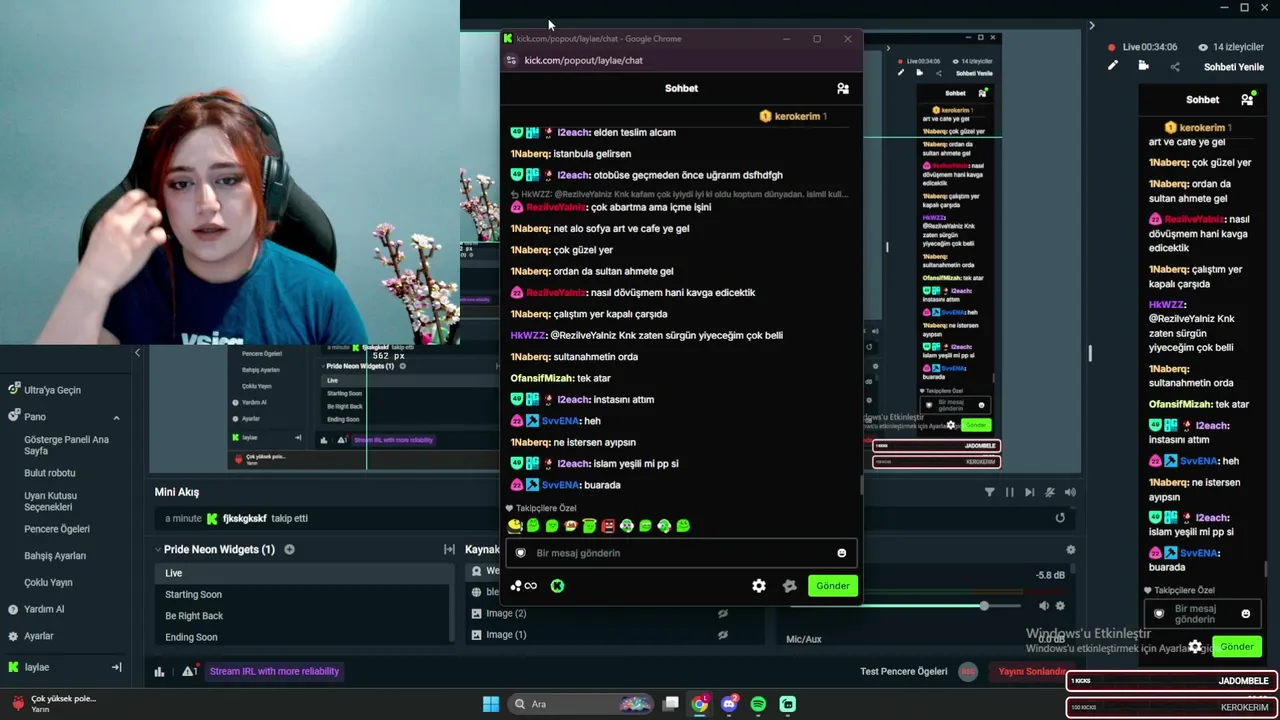Screen dimensions: 1280x720
Task: Open Discord from the taskbar
Action: [729, 704]
